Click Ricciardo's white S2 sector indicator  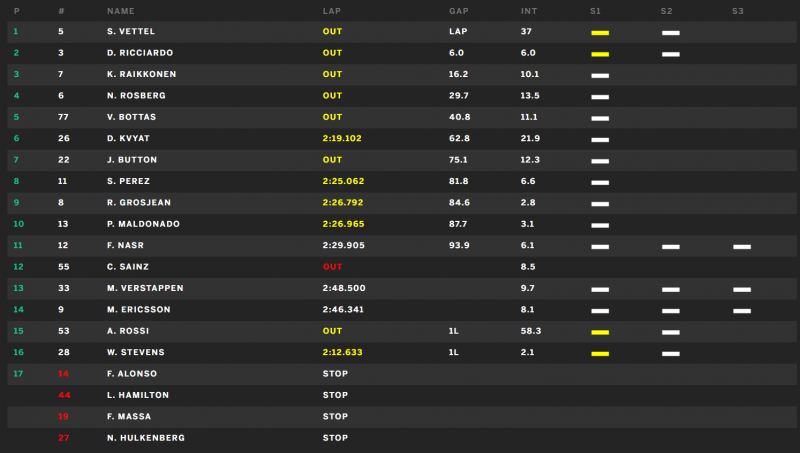click(x=670, y=54)
